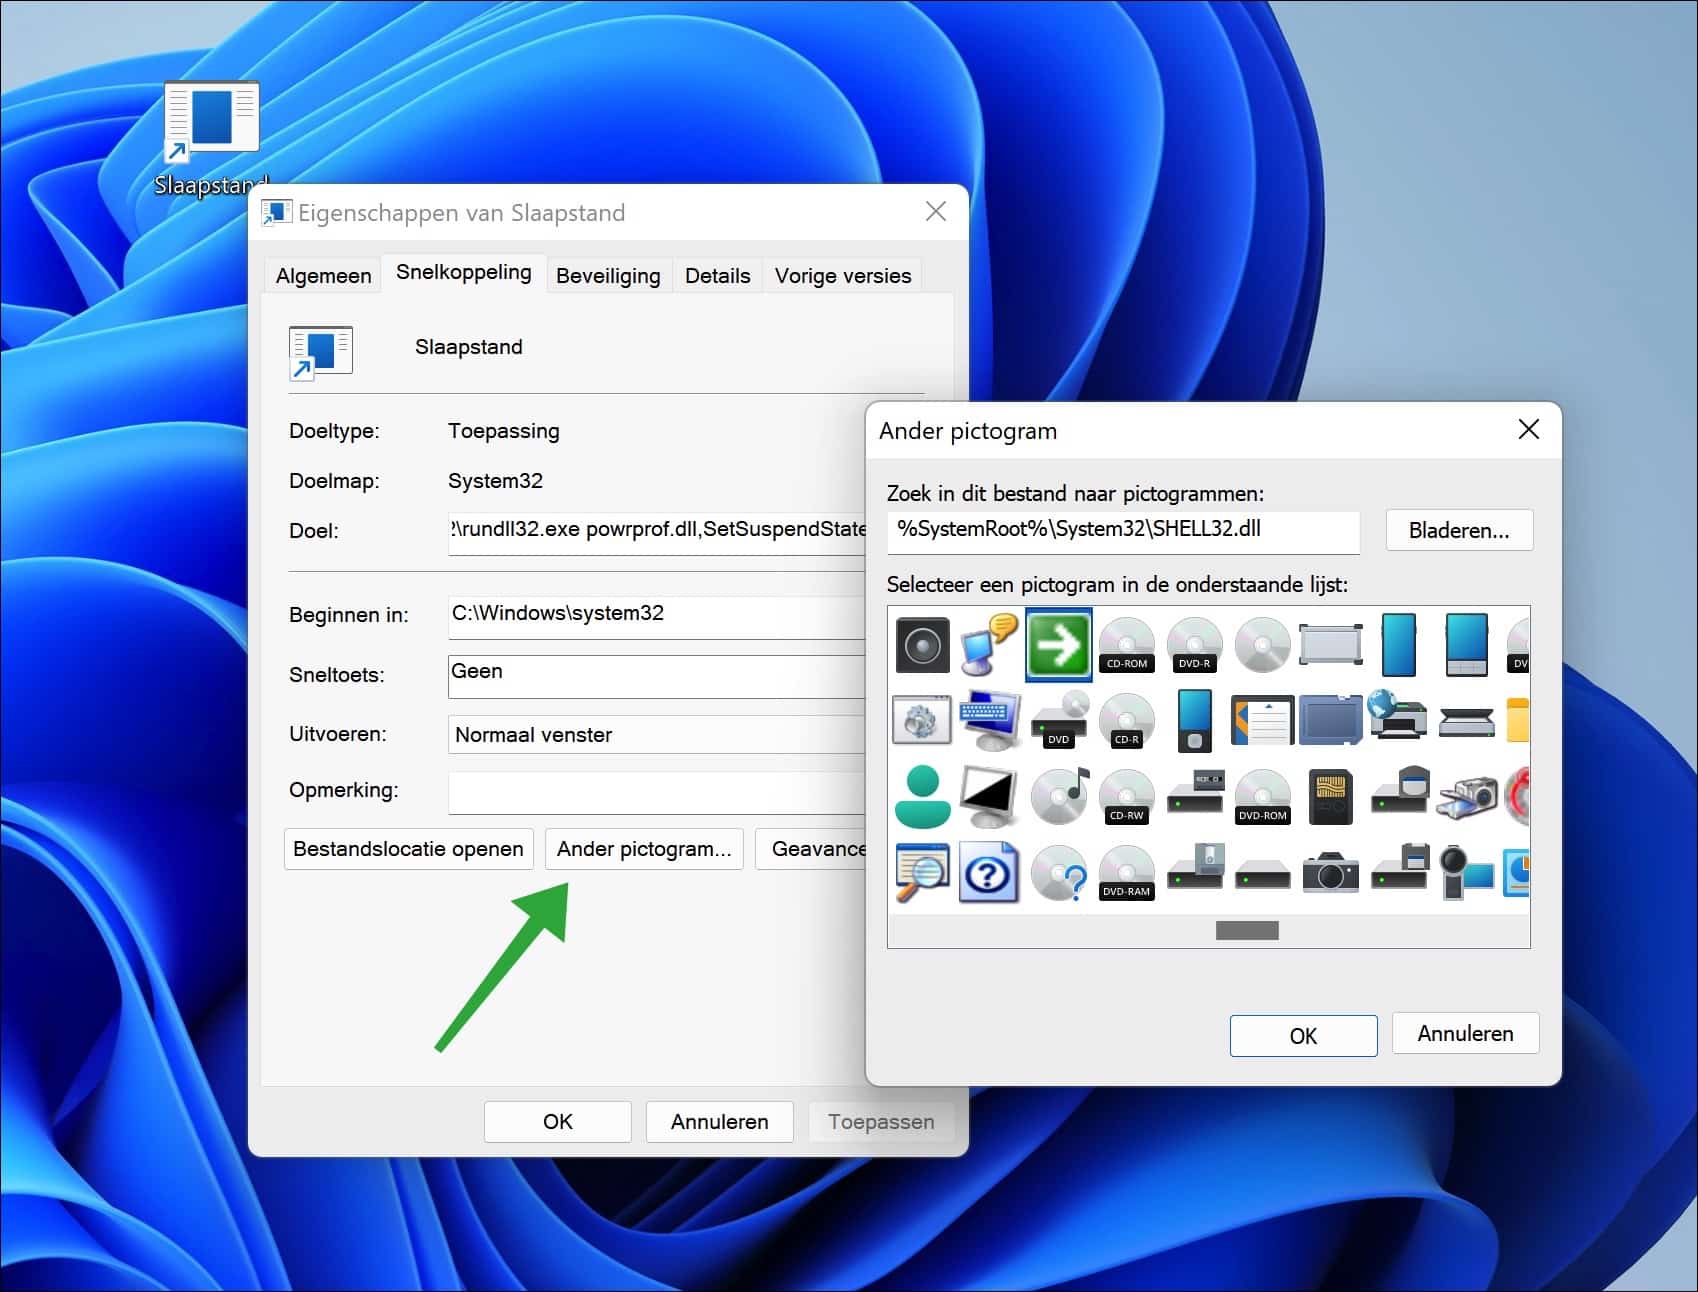
Task: Pick the camera icon in the bottom row
Action: (1330, 872)
